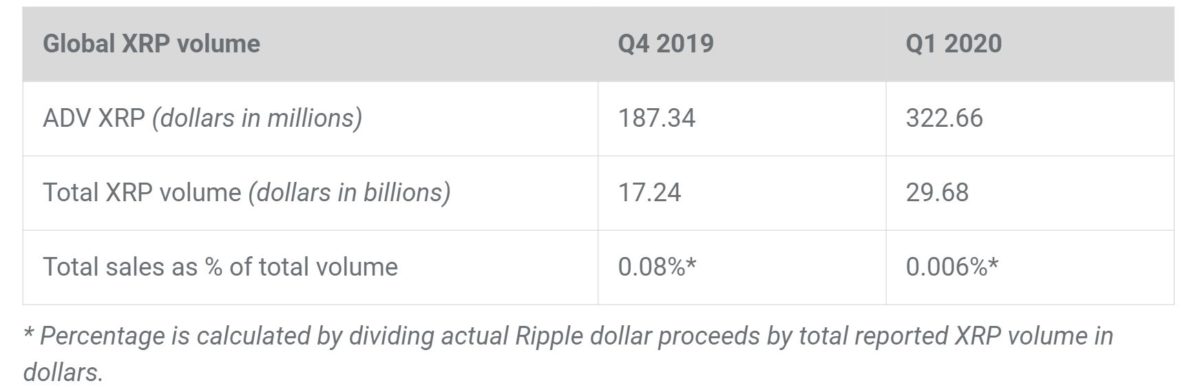Click the 0.08%* percentage cell
The image size is (1200, 390).
click(742, 267)
